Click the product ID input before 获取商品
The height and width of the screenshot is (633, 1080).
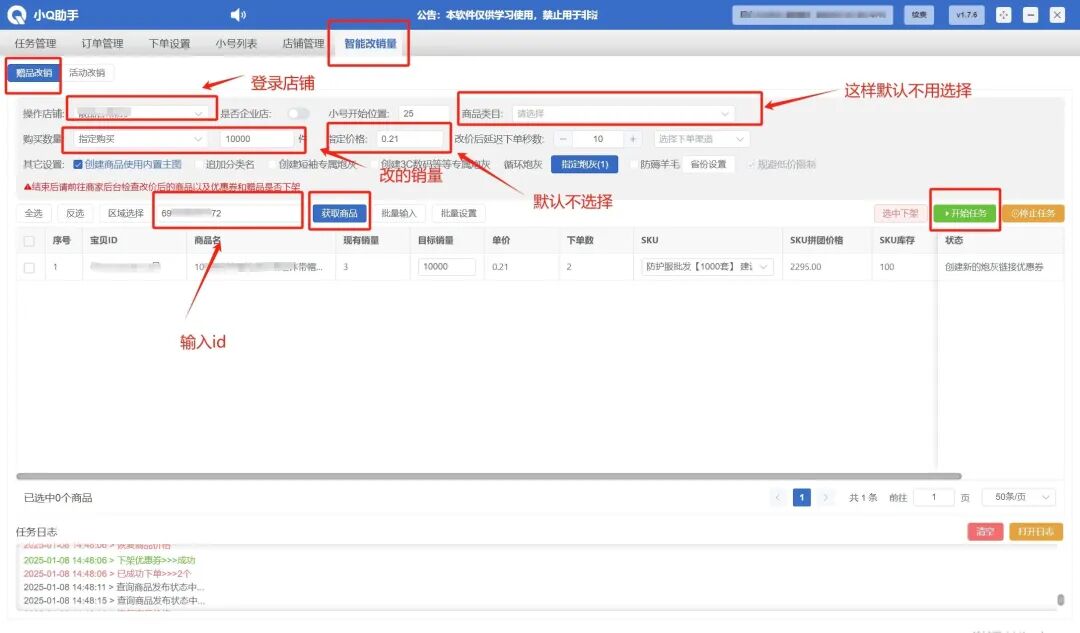point(227,214)
